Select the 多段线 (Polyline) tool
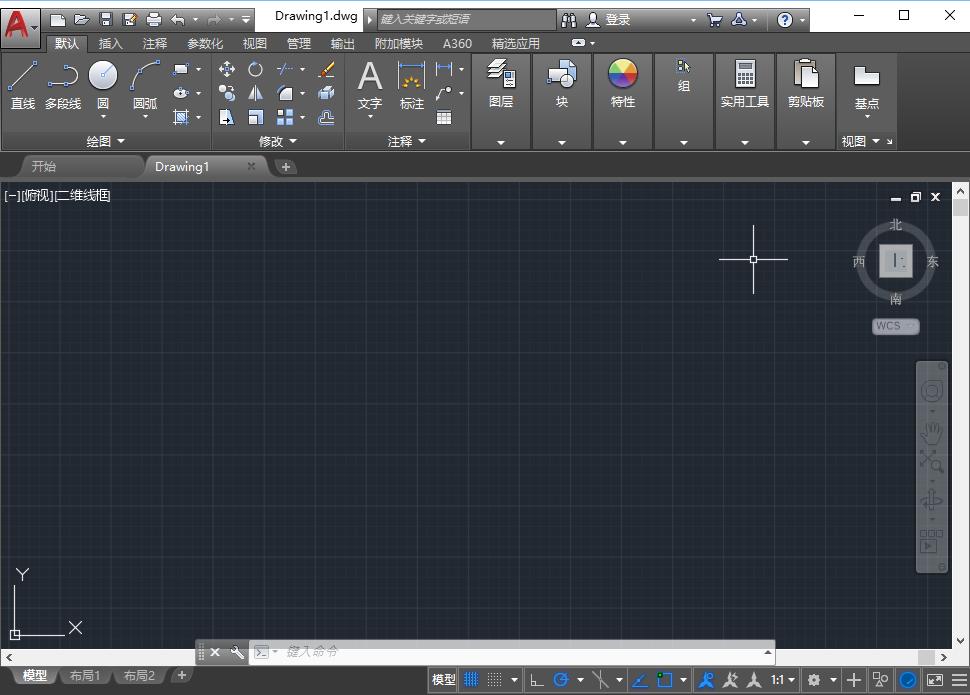The image size is (970, 695). [62, 76]
